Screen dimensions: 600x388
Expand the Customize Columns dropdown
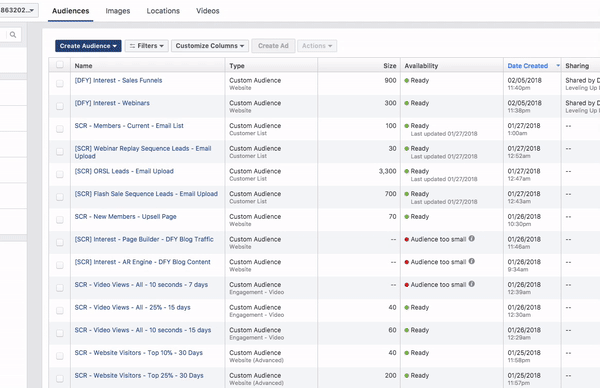pyautogui.click(x=210, y=46)
